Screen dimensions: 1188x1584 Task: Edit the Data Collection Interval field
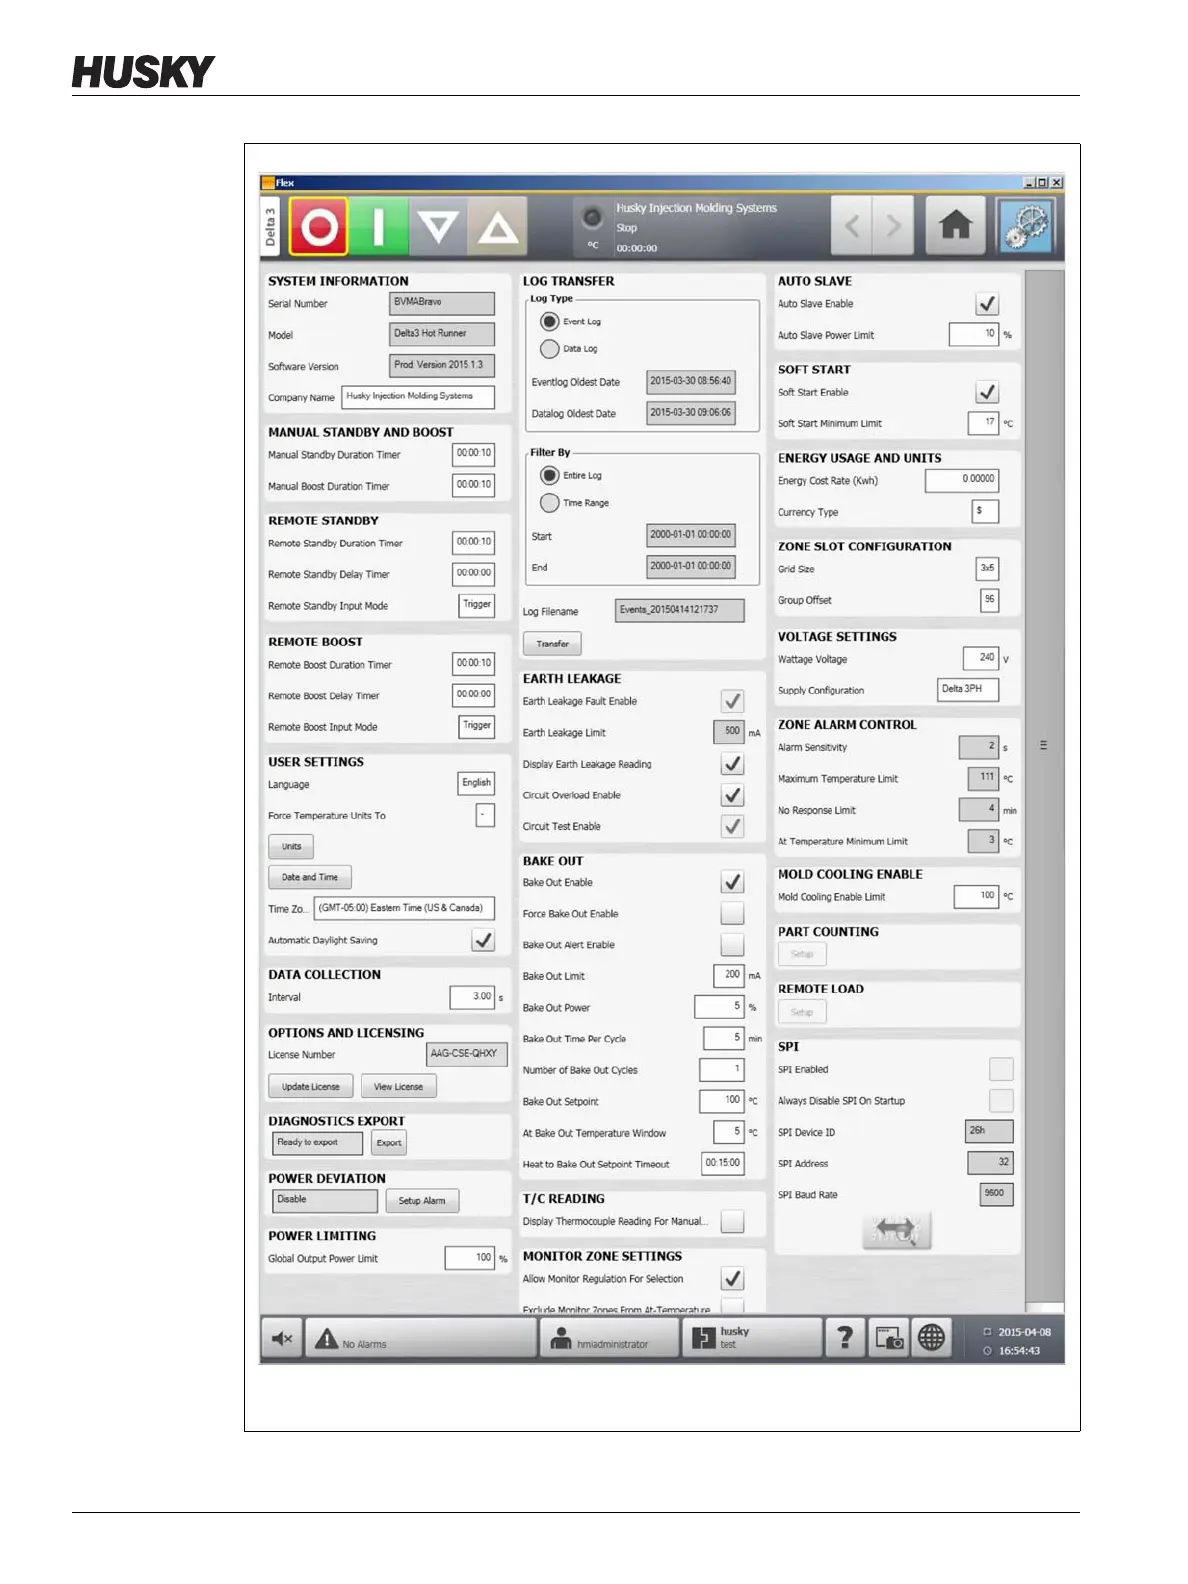[472, 997]
